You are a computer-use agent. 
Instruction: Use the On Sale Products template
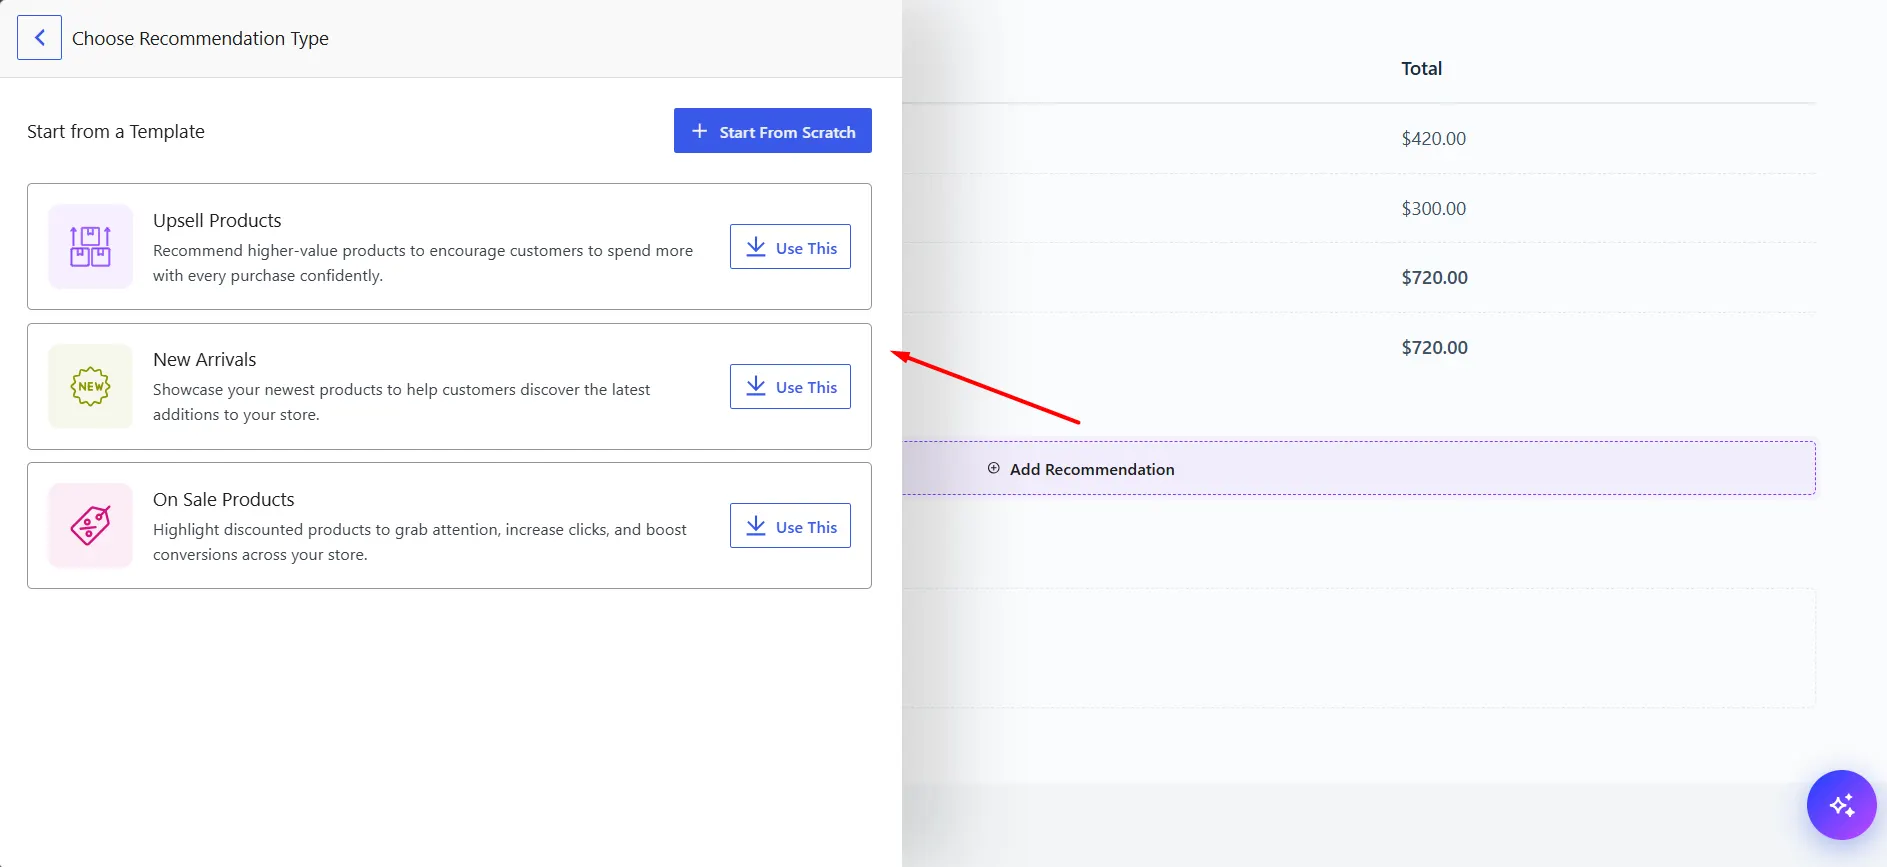click(x=790, y=526)
